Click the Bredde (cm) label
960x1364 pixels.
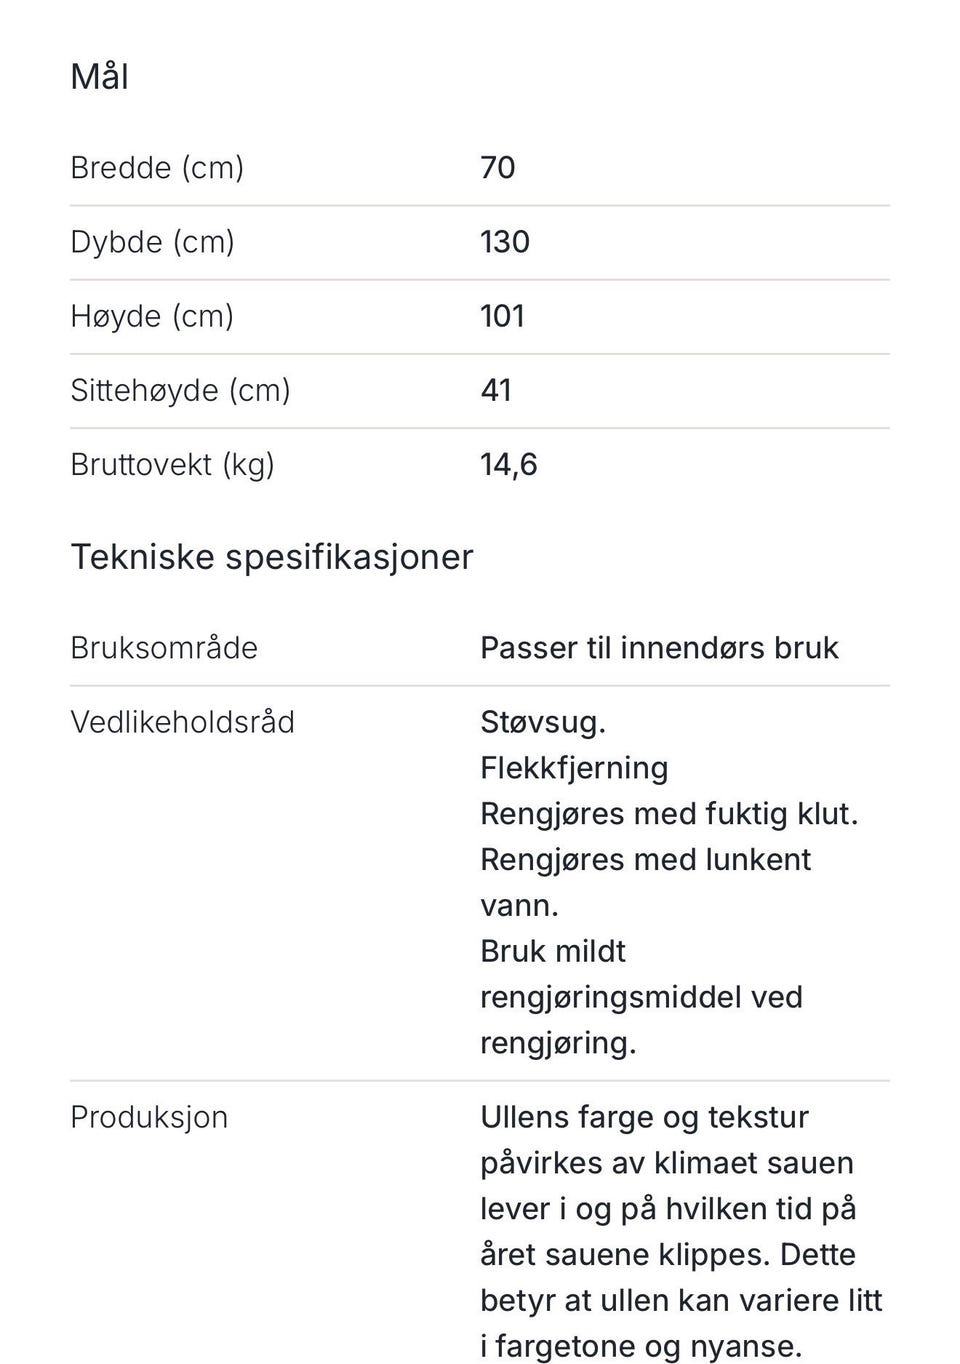pyautogui.click(x=157, y=167)
